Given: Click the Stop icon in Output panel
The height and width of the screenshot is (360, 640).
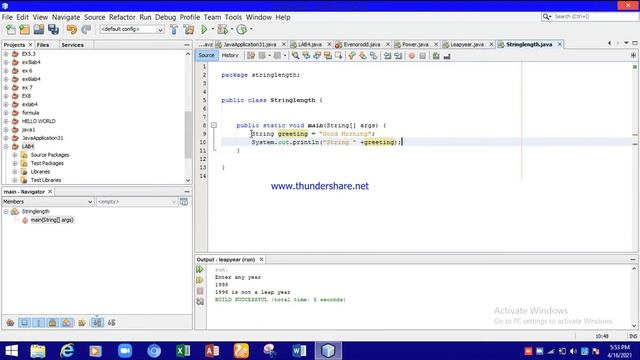Looking at the screenshot, I should coord(200,291).
